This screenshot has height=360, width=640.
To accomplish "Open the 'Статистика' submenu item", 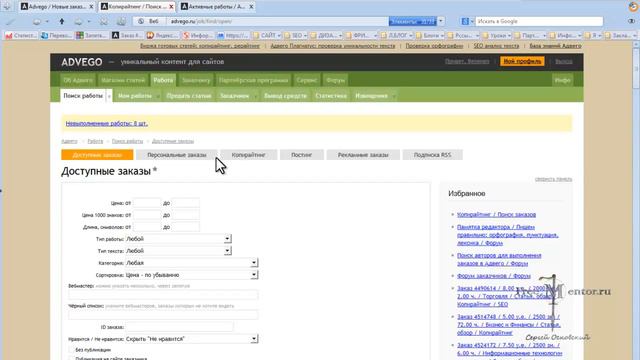I will pyautogui.click(x=331, y=96).
